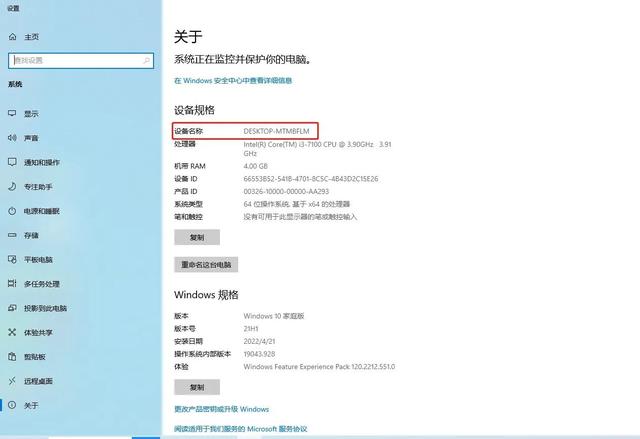Switch to the 声音 settings page
The width and height of the screenshot is (640, 439).
tap(31, 138)
